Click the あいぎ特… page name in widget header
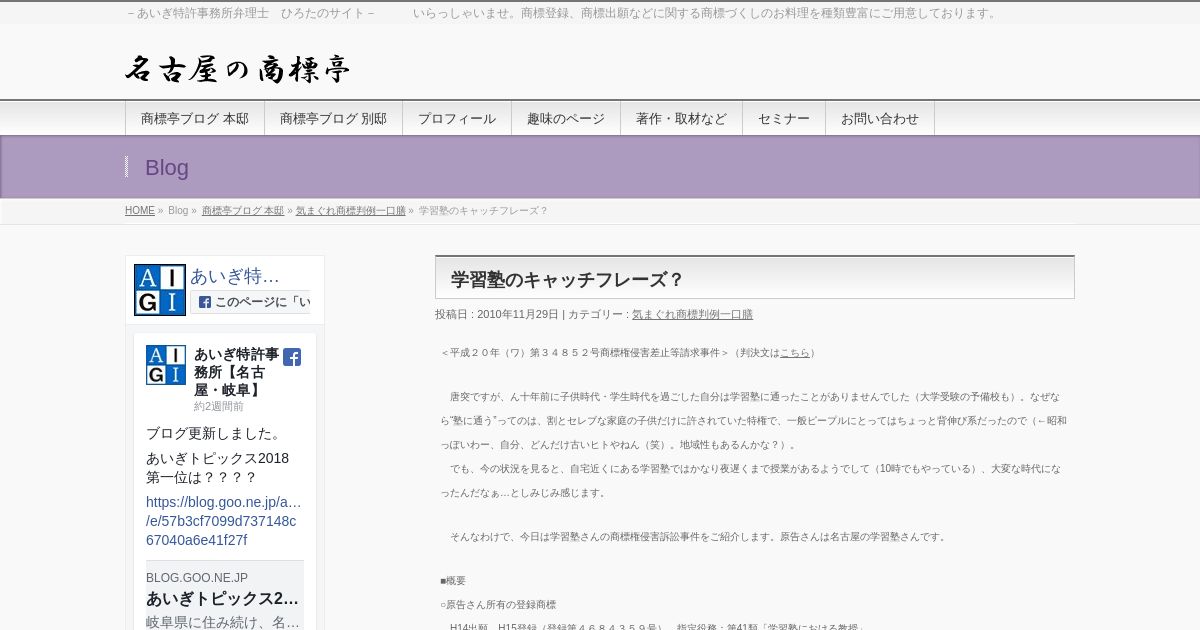1200x630 pixels. tap(235, 276)
